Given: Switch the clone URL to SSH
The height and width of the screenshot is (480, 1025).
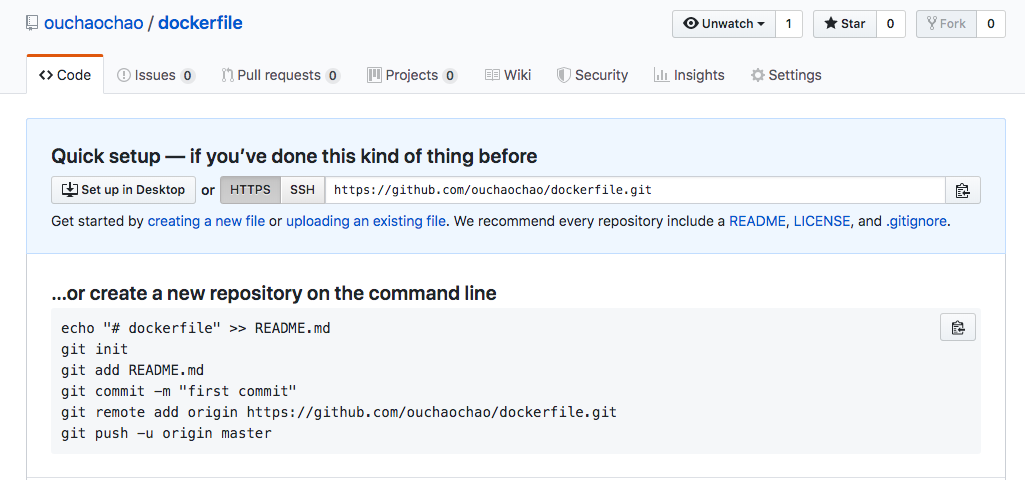Looking at the screenshot, I should tap(303, 190).
